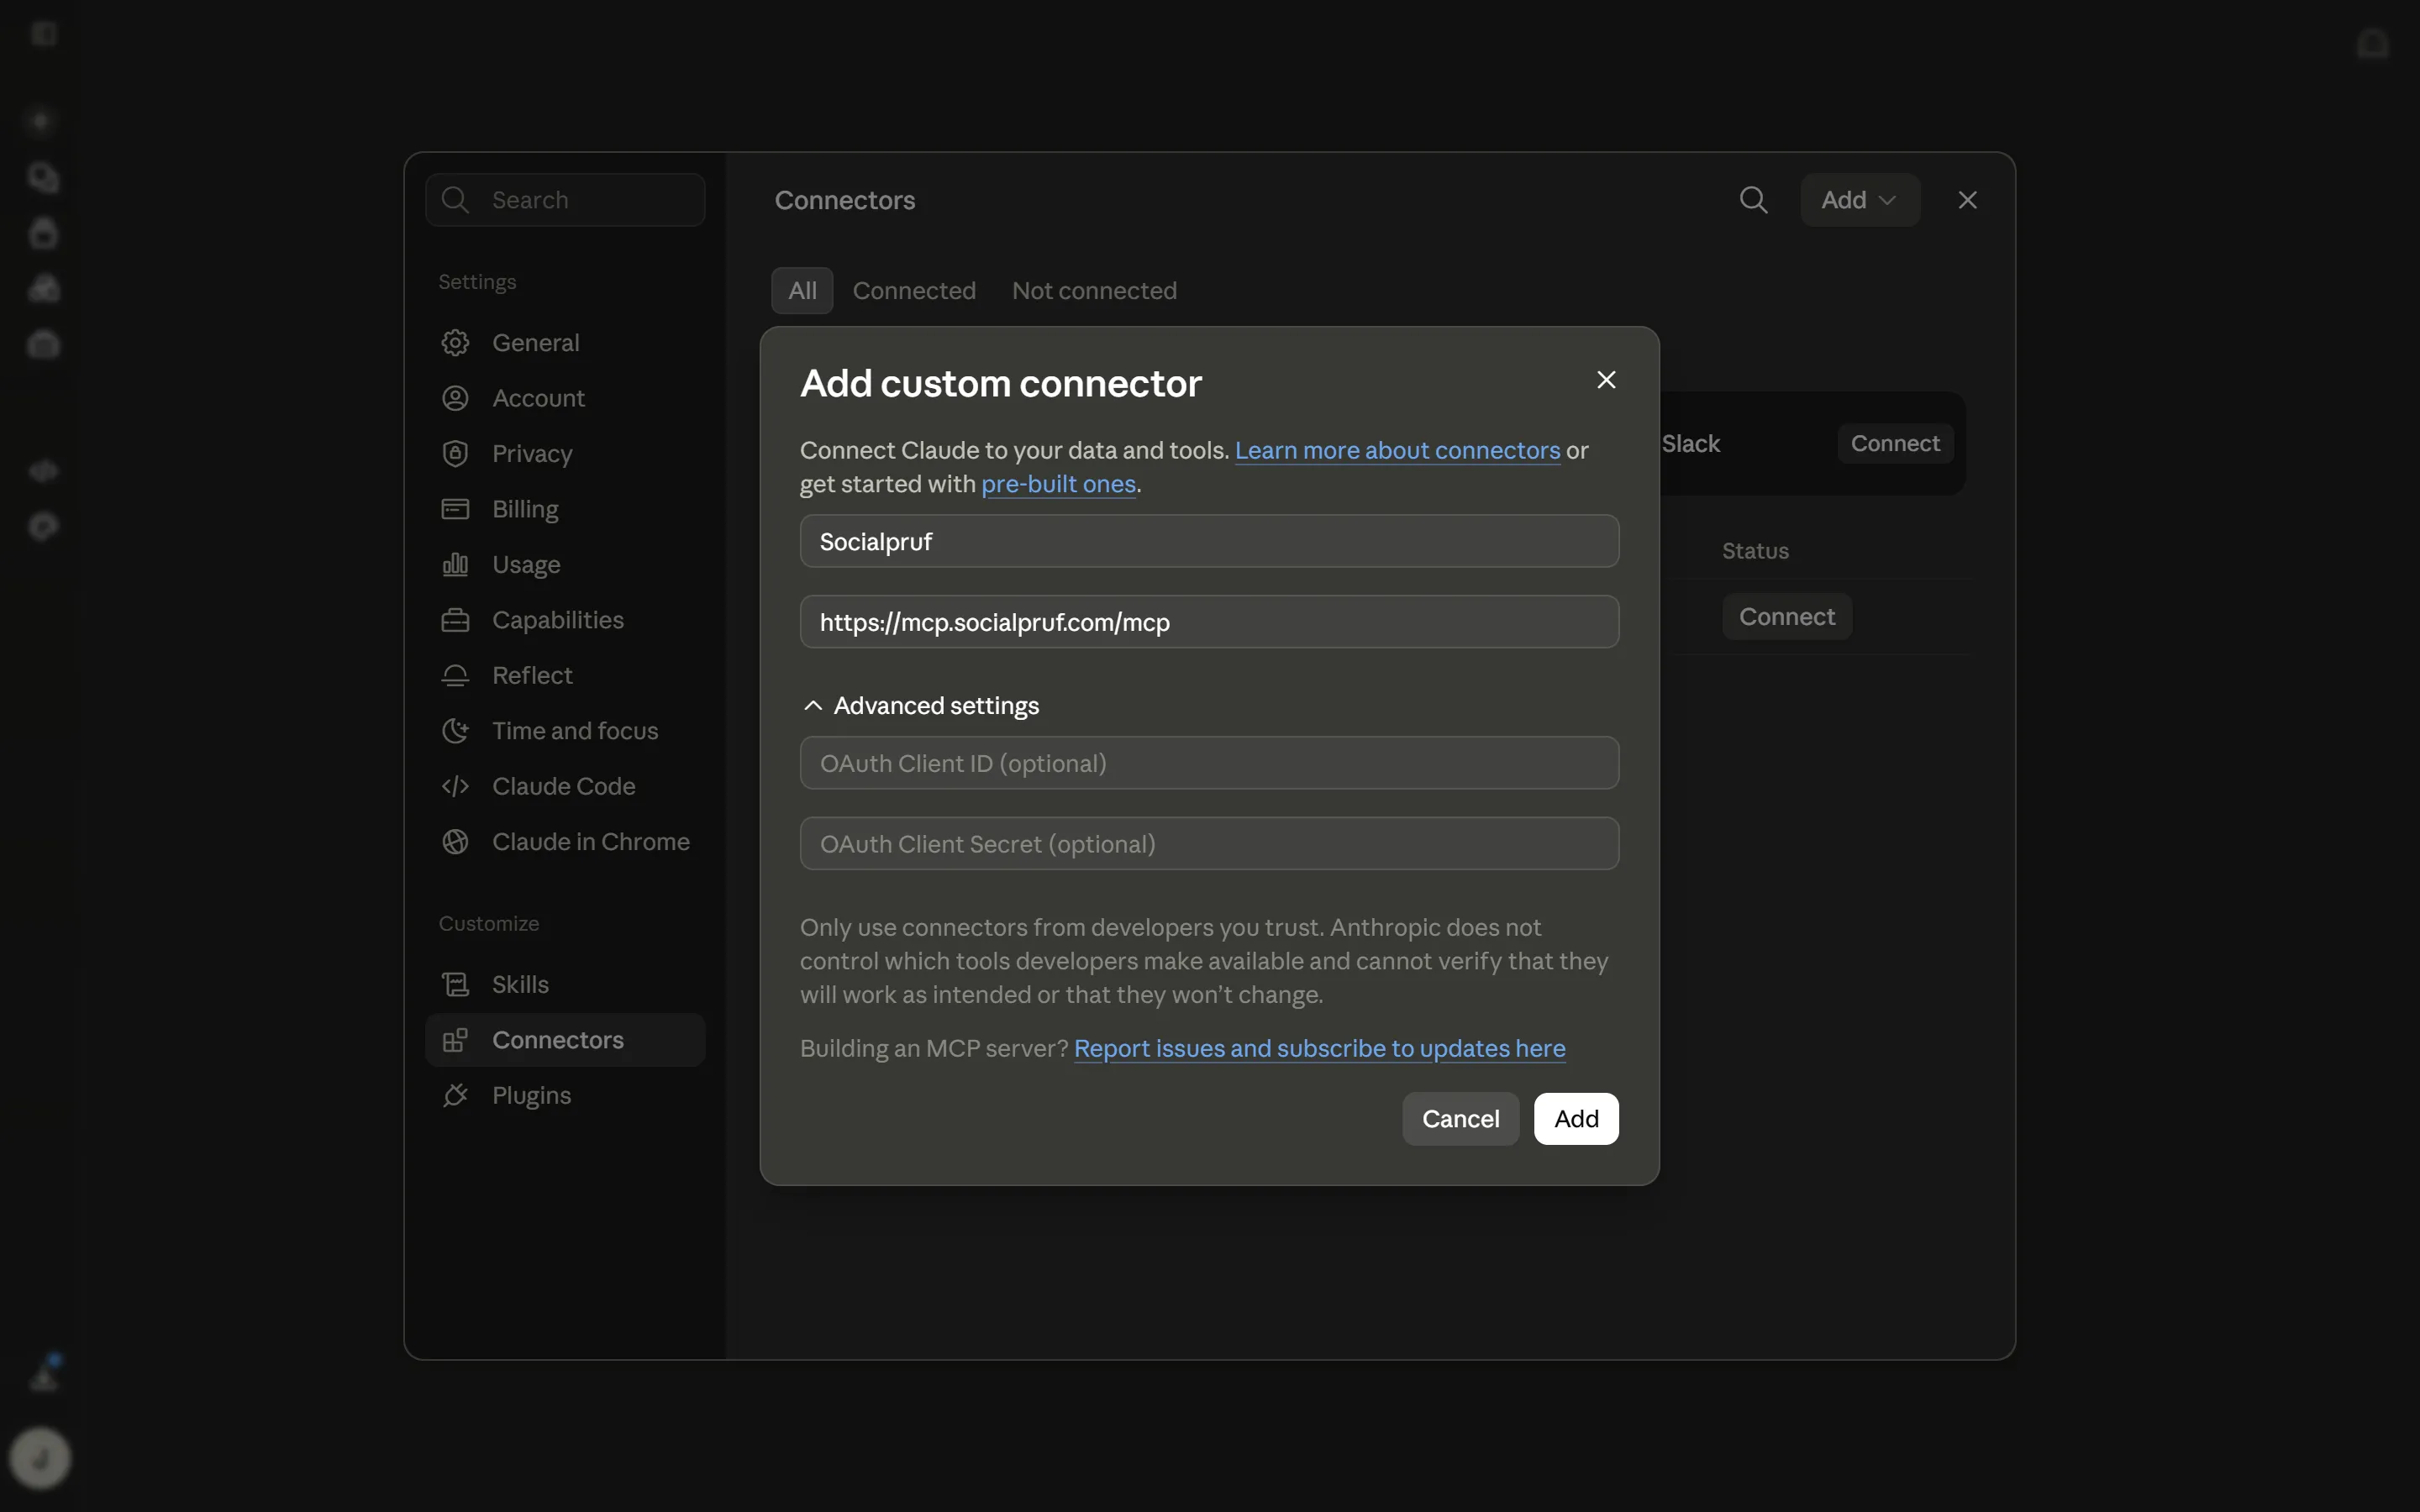Click the magnifier icon in Connectors header

(x=1753, y=200)
